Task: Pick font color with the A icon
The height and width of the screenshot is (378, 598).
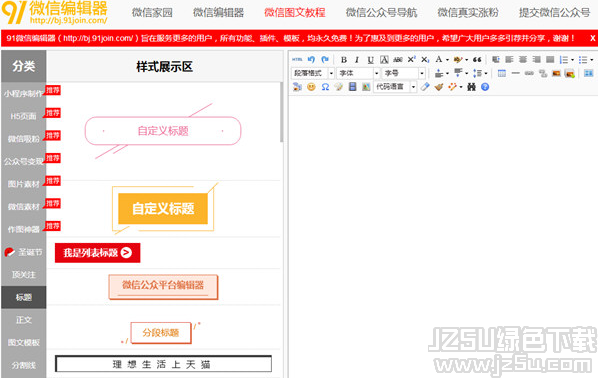Action: click(x=439, y=60)
